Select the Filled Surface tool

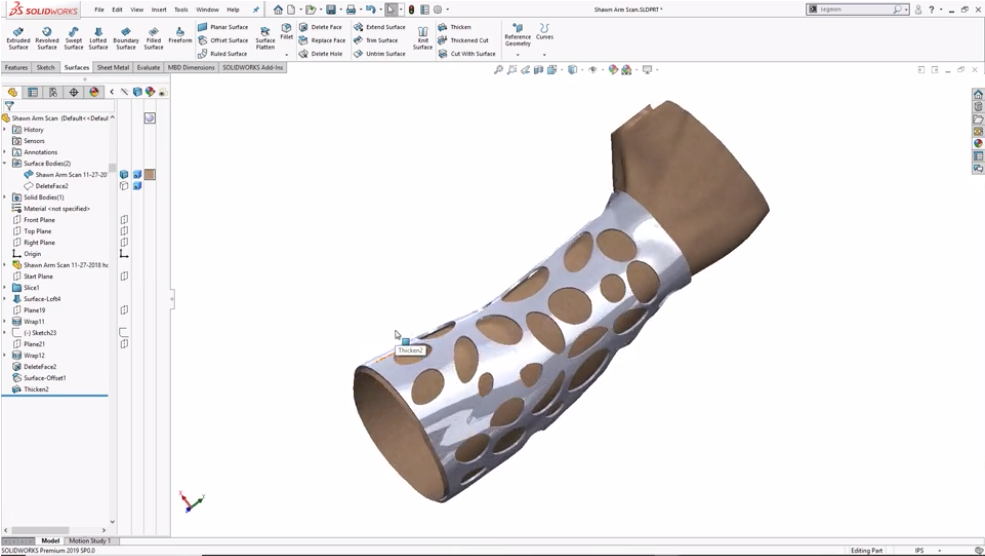pyautogui.click(x=153, y=38)
